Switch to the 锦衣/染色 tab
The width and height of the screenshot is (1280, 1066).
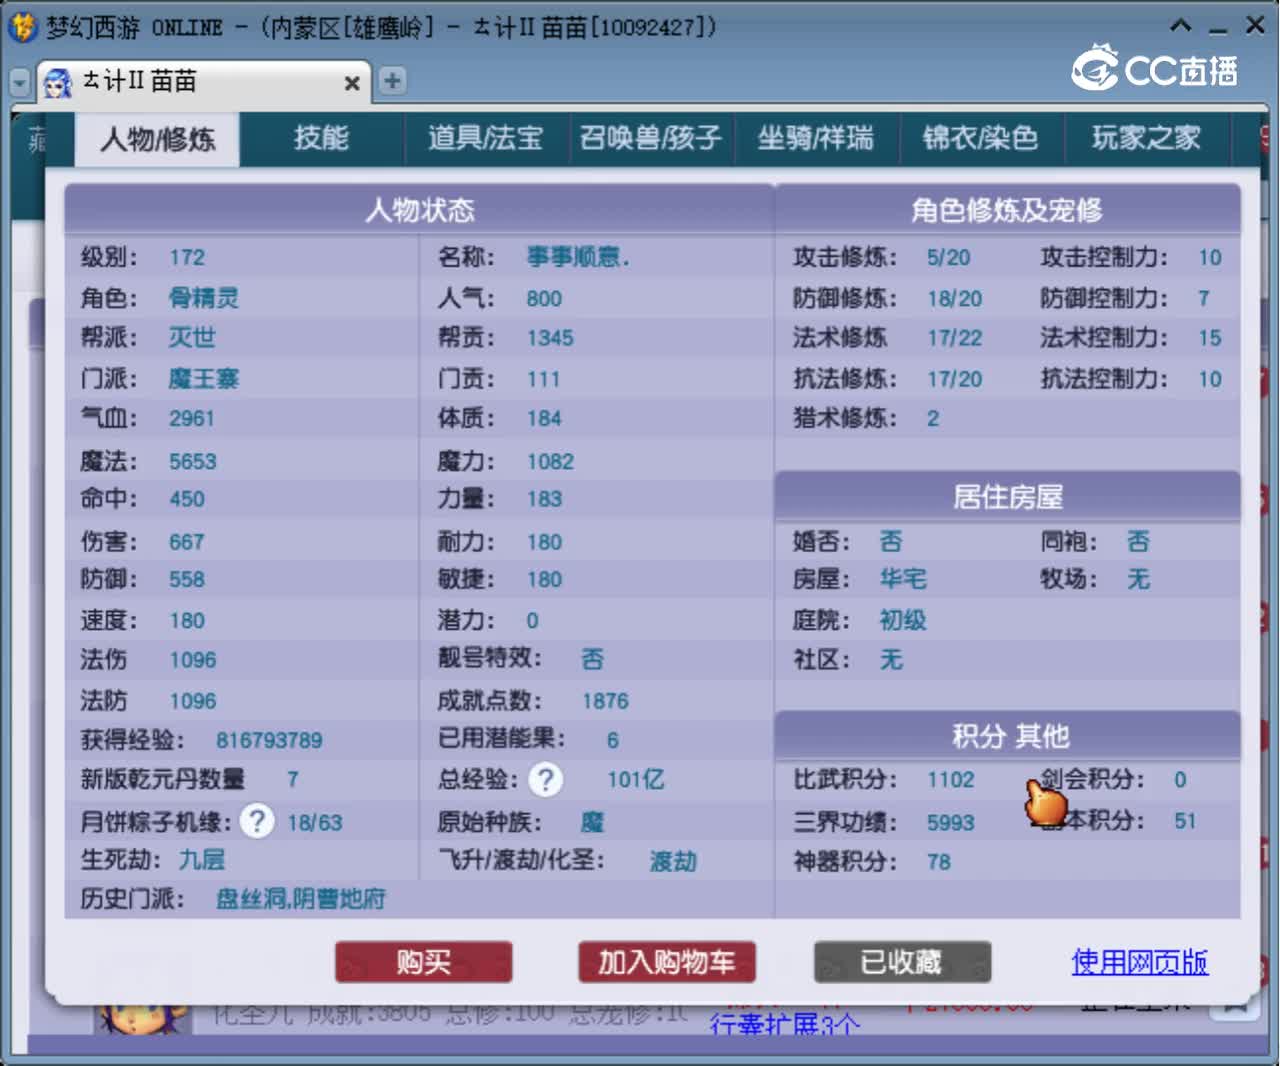click(x=980, y=138)
